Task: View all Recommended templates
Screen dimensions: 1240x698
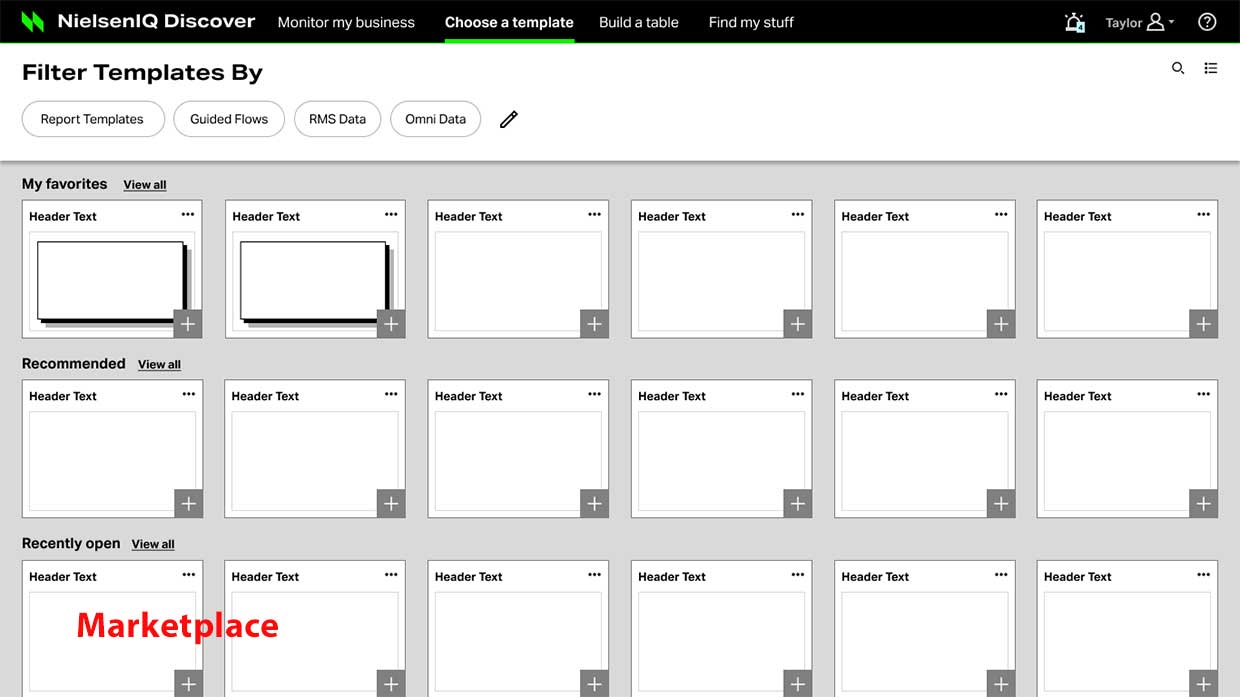Action: tap(159, 365)
